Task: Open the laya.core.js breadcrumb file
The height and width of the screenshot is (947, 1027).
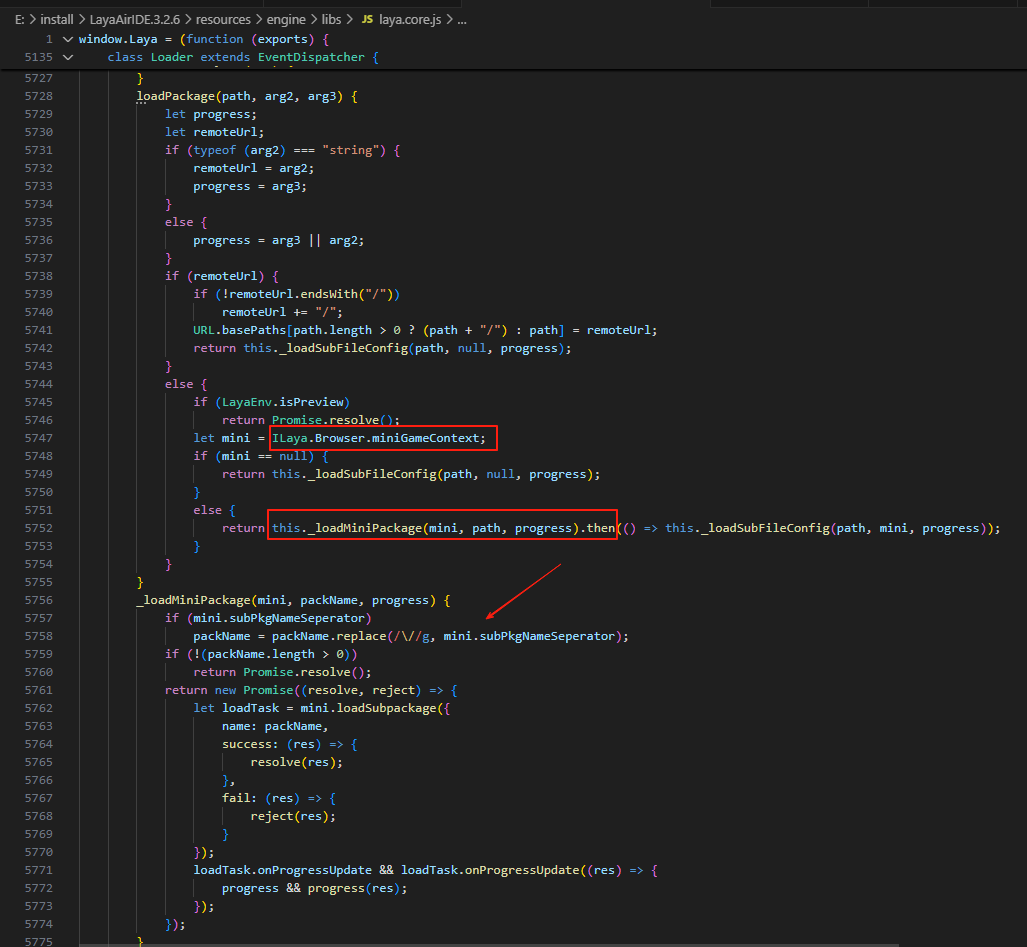Action: [410, 20]
